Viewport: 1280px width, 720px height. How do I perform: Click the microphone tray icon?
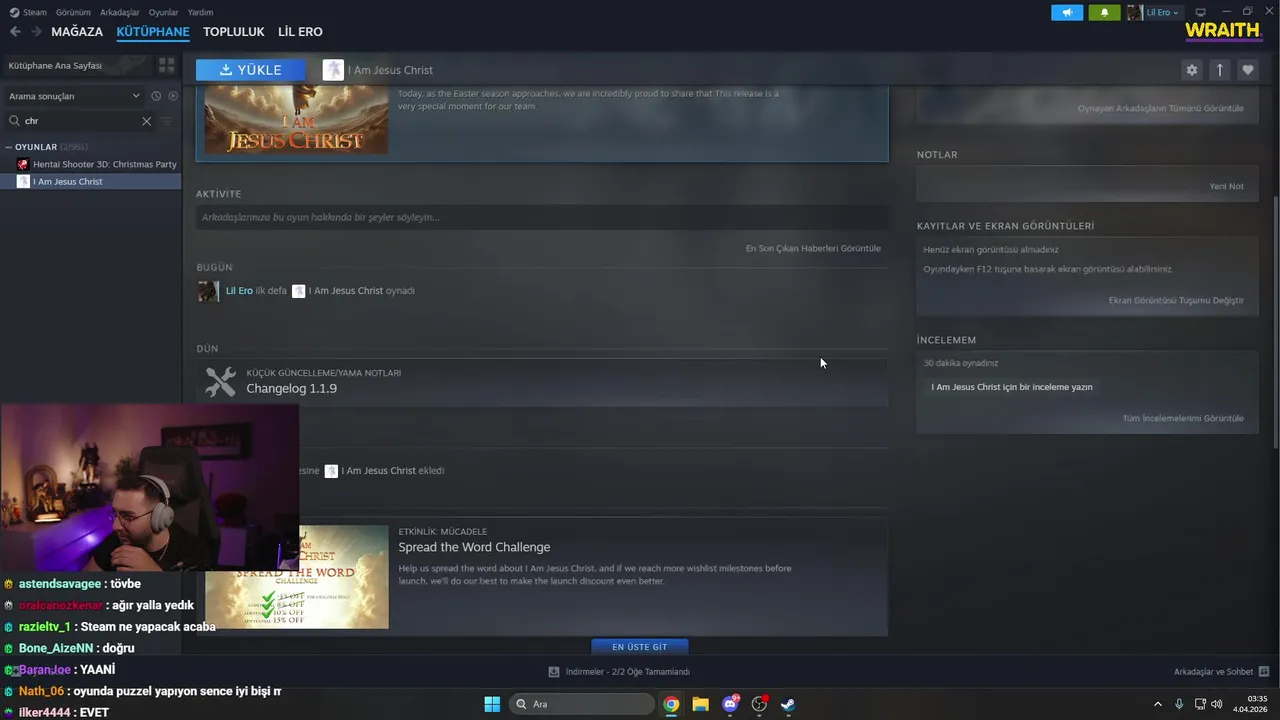(1179, 704)
